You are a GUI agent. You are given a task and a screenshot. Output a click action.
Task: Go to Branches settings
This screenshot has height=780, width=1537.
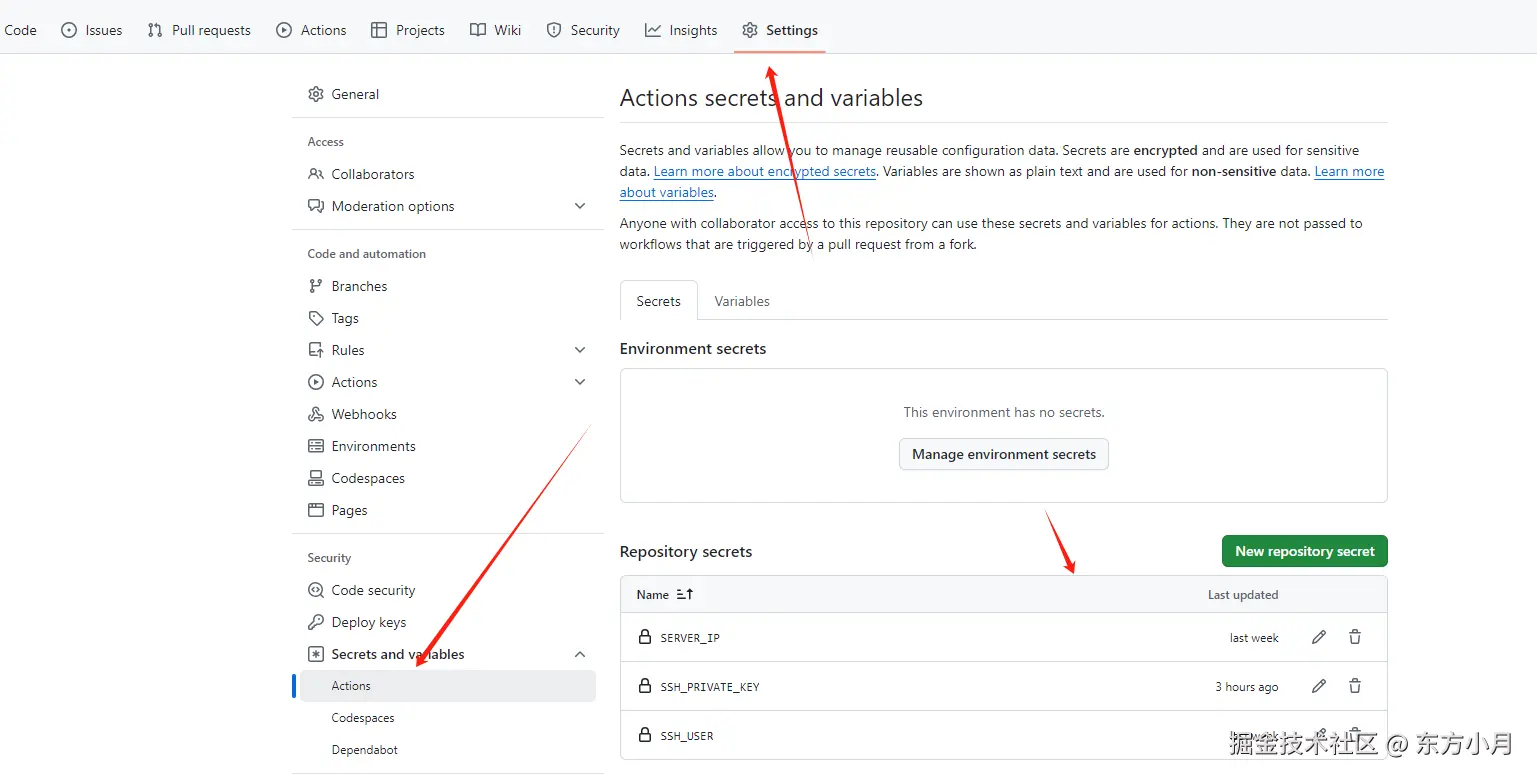[x=359, y=286]
